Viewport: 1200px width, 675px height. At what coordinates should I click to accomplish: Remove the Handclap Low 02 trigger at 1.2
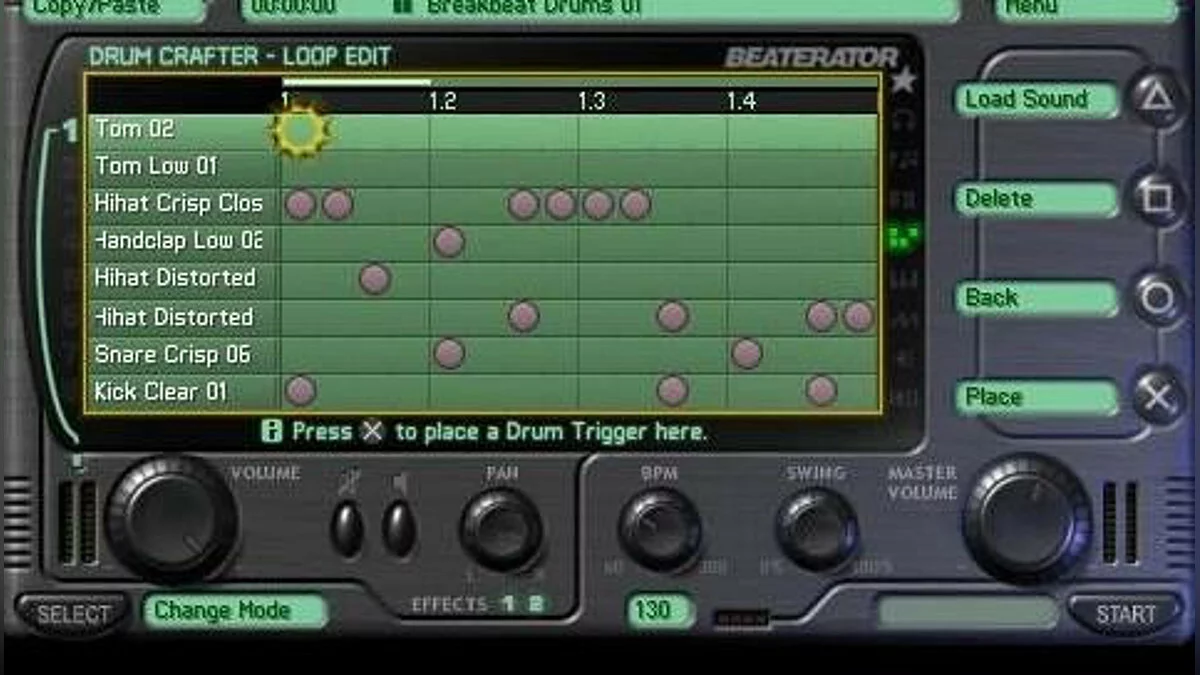click(x=449, y=241)
